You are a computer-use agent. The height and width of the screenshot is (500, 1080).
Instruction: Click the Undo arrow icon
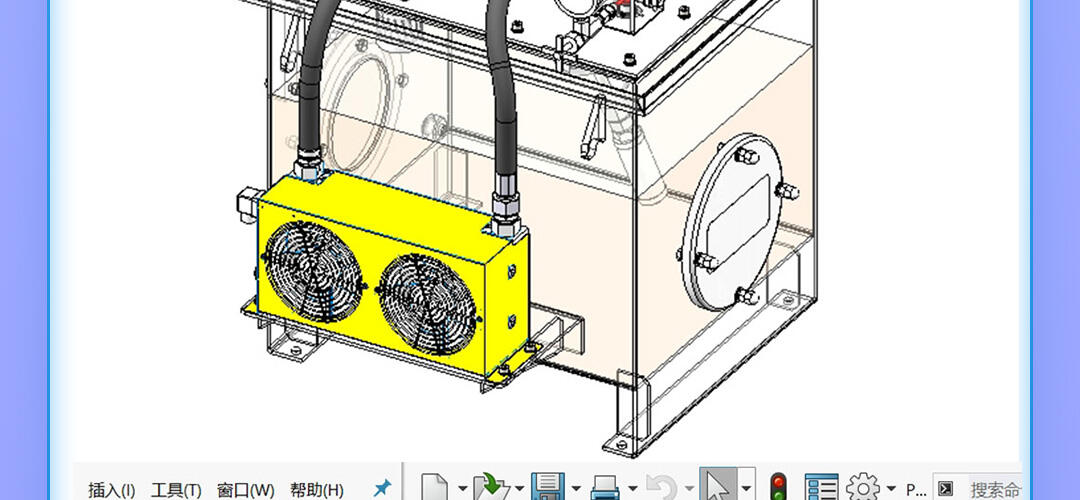point(661,488)
